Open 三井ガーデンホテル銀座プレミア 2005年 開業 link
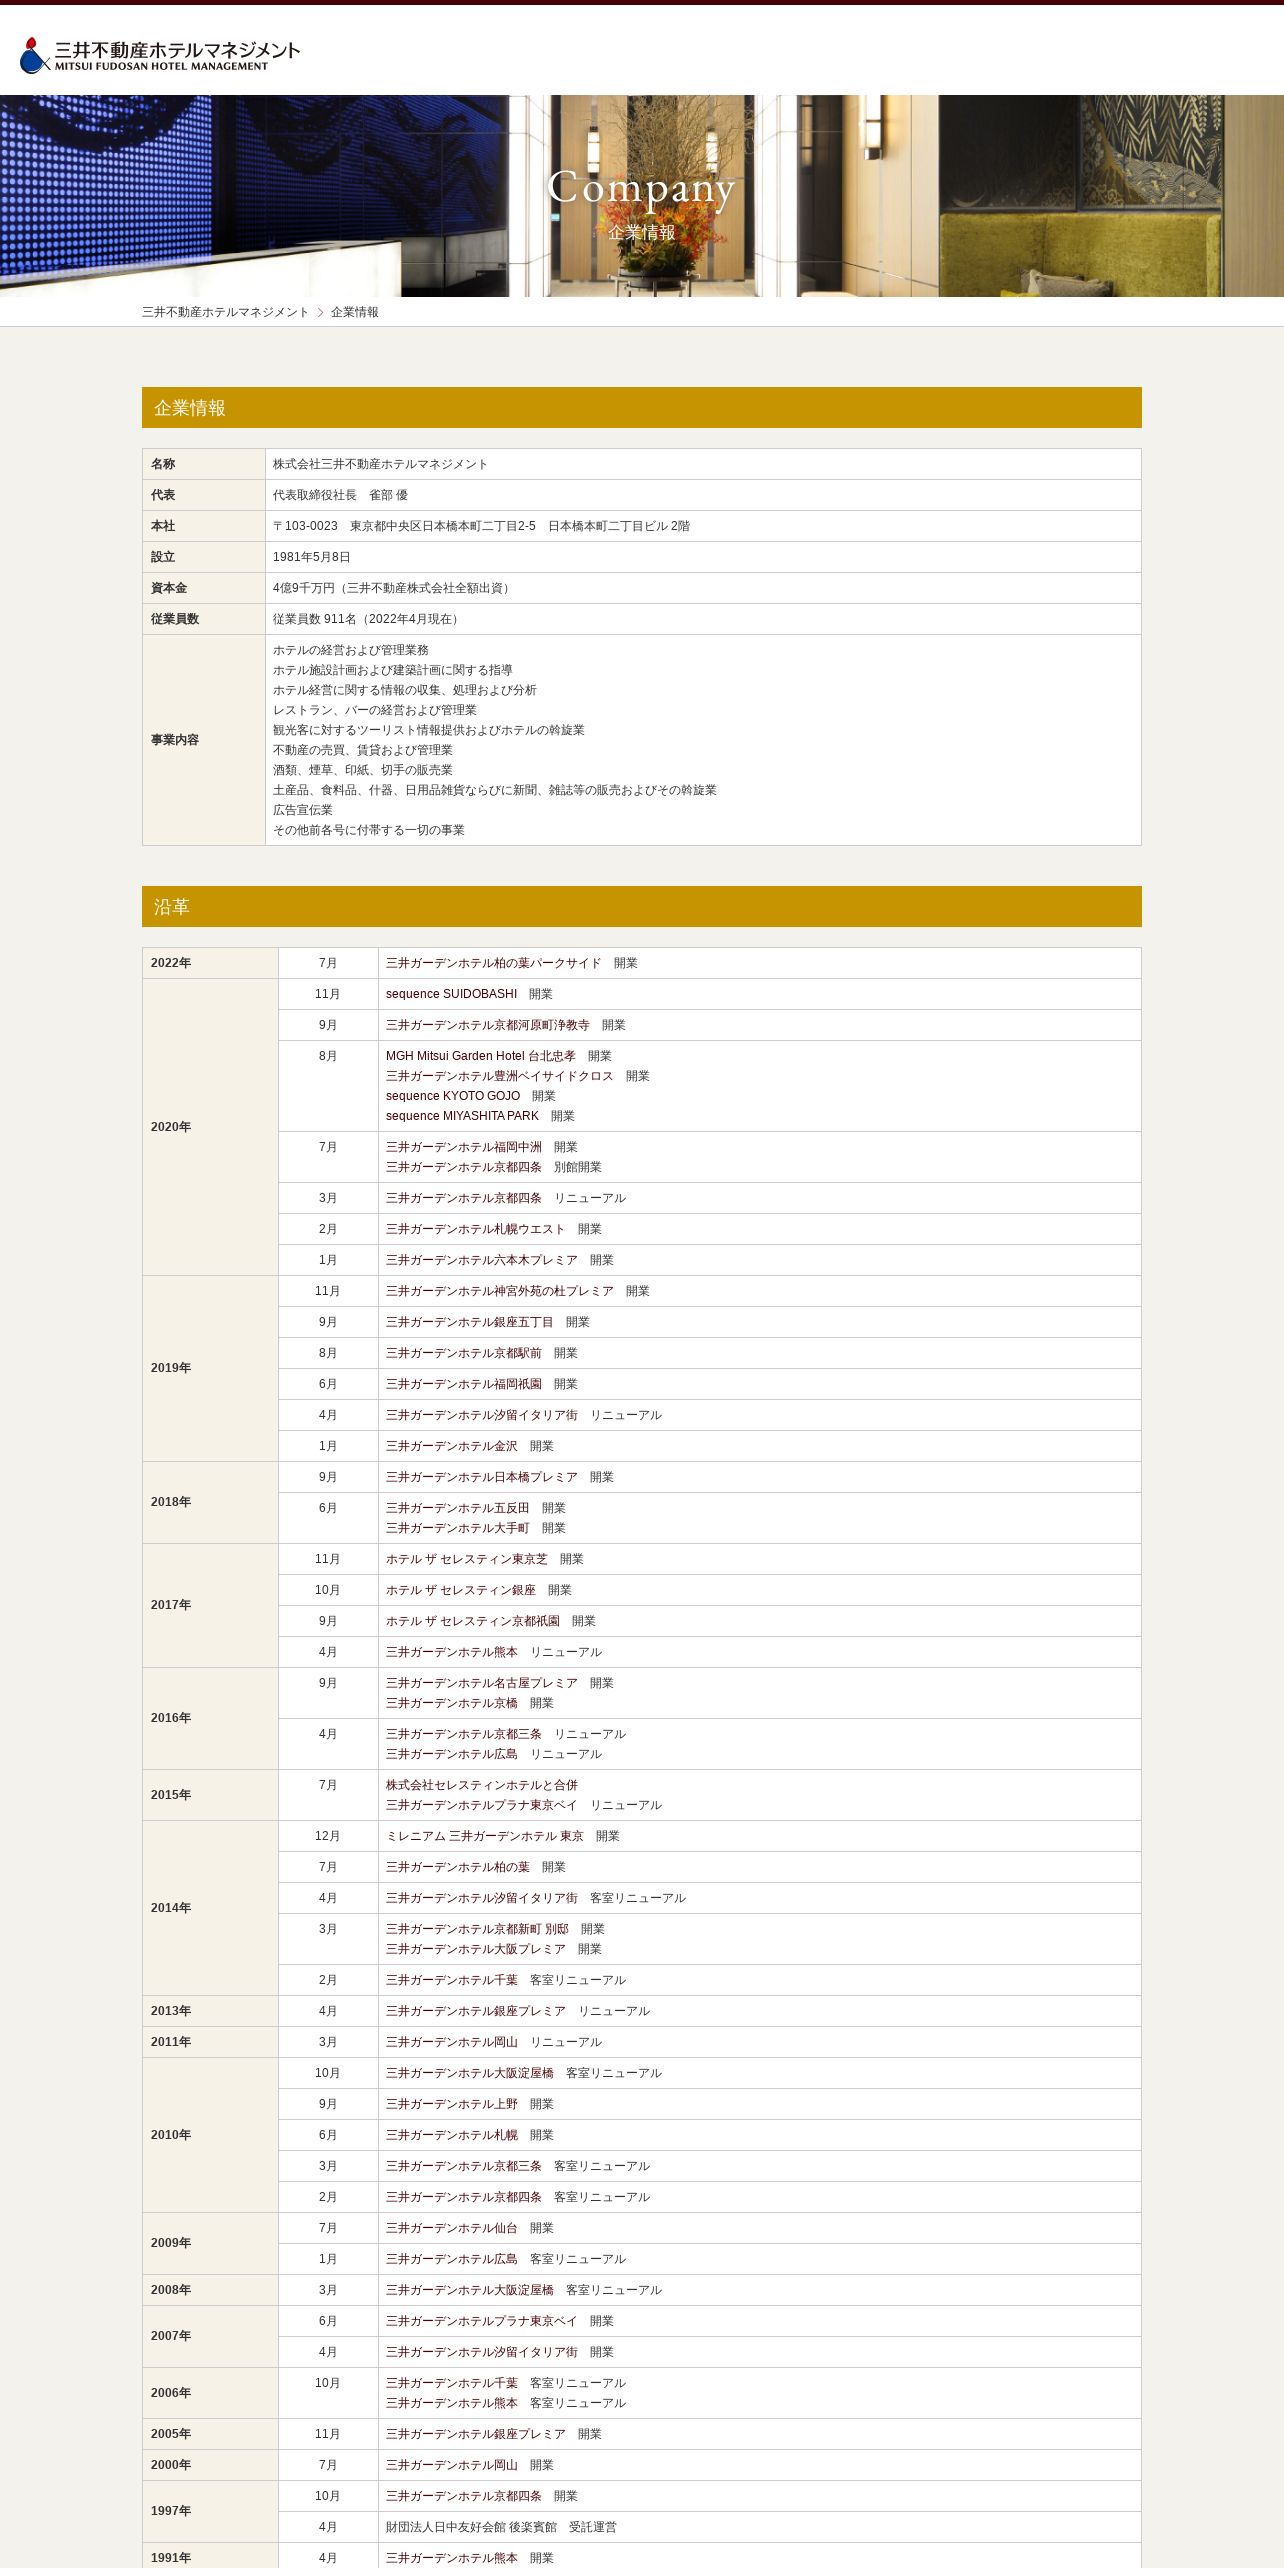1284x2568 pixels. point(475,2434)
